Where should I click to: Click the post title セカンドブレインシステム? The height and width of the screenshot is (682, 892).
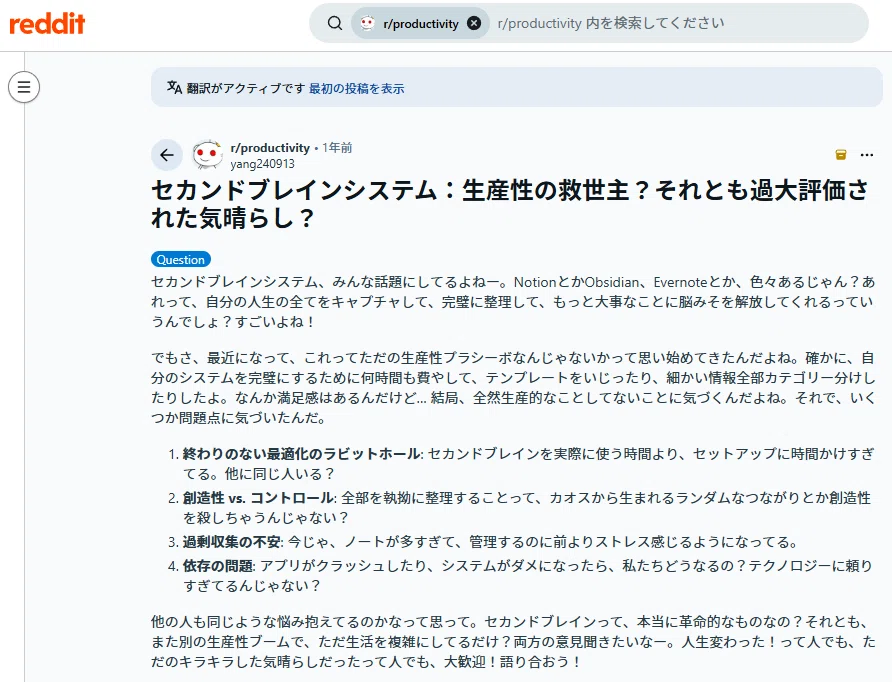pos(510,204)
